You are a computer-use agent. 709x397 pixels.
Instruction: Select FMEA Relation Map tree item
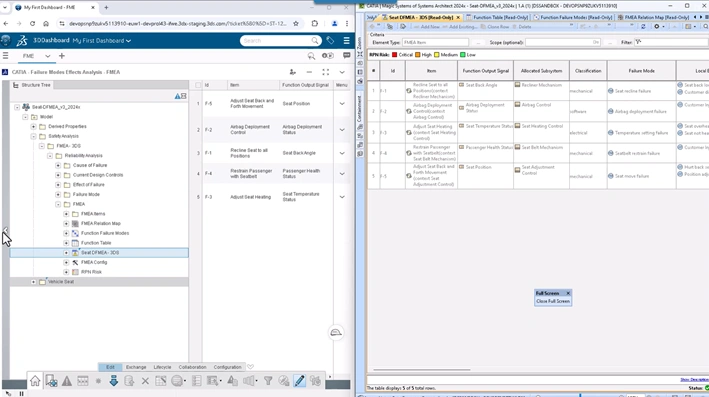click(101, 223)
